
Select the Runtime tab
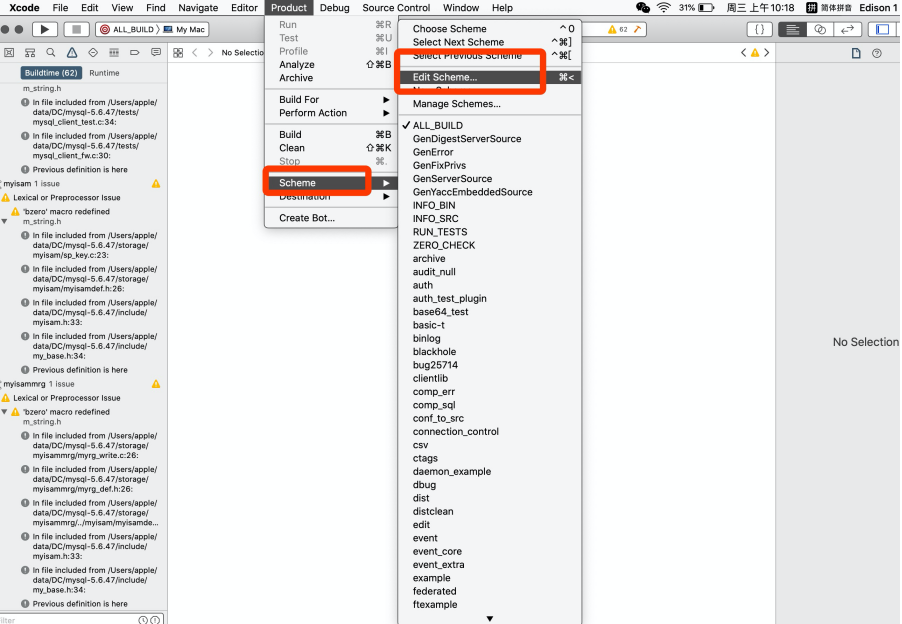(x=104, y=73)
